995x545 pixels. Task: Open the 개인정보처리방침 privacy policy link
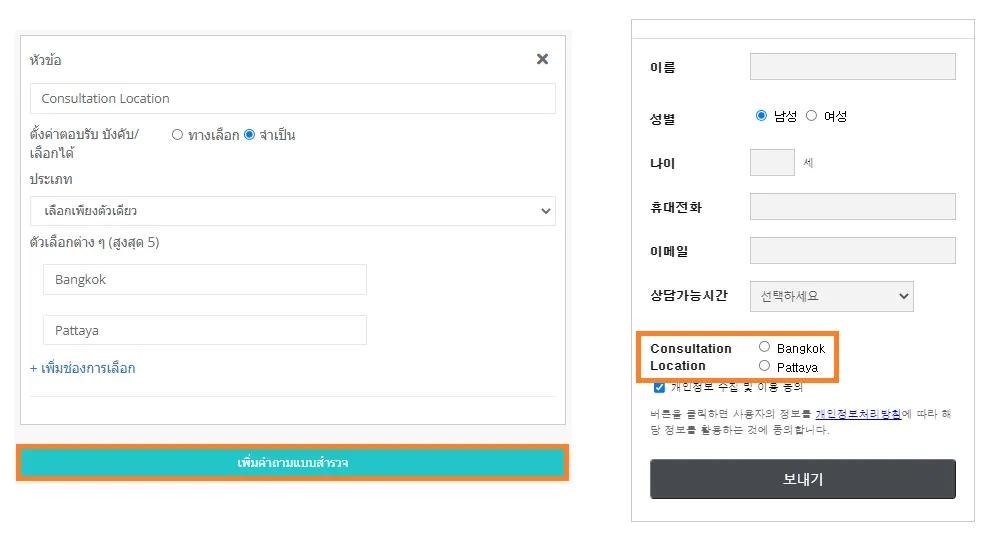[858, 414]
